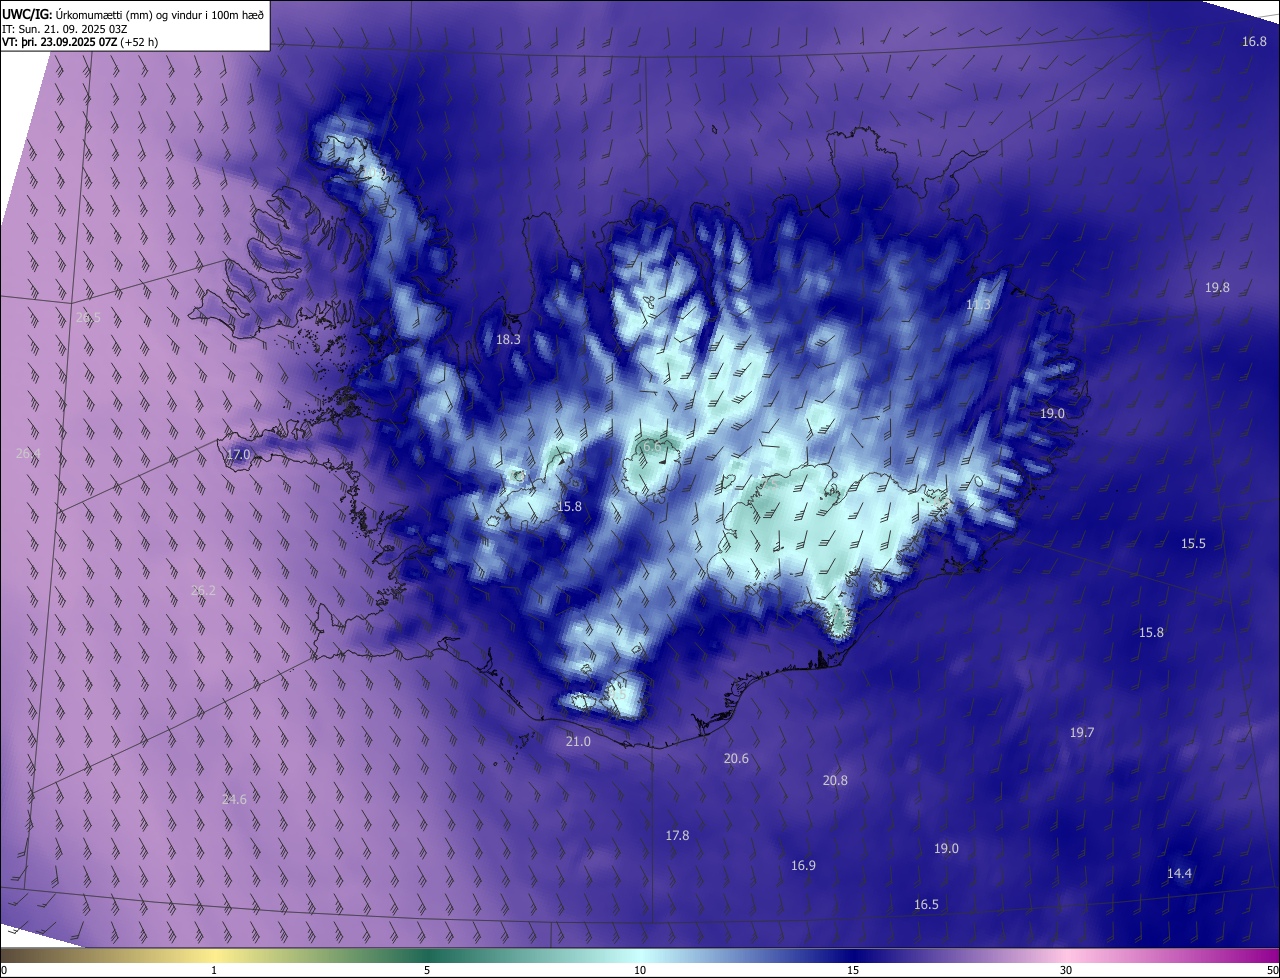Click the colorbar label 5
This screenshot has width=1280, height=978.
point(427,970)
